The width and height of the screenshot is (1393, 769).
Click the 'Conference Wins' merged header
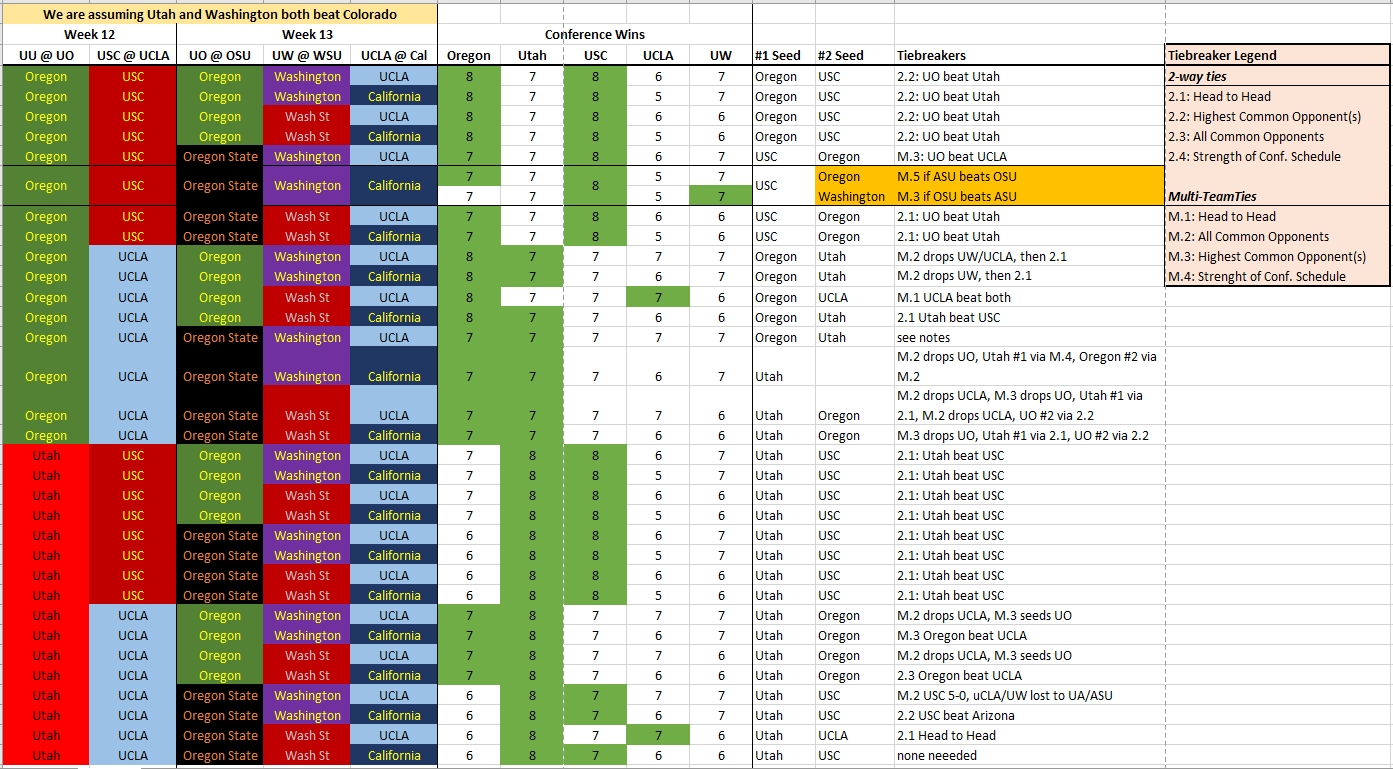[595, 35]
